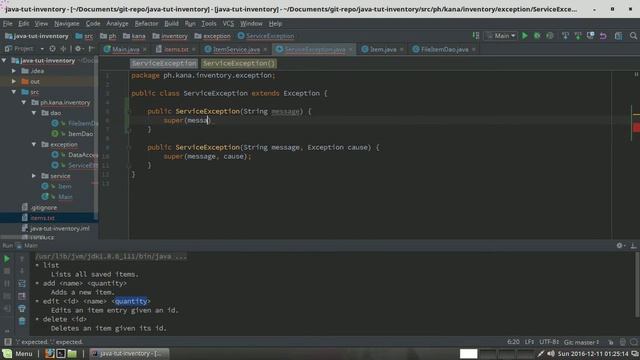
Task: Switch to the Main.java editor tab
Action: click(x=126, y=49)
